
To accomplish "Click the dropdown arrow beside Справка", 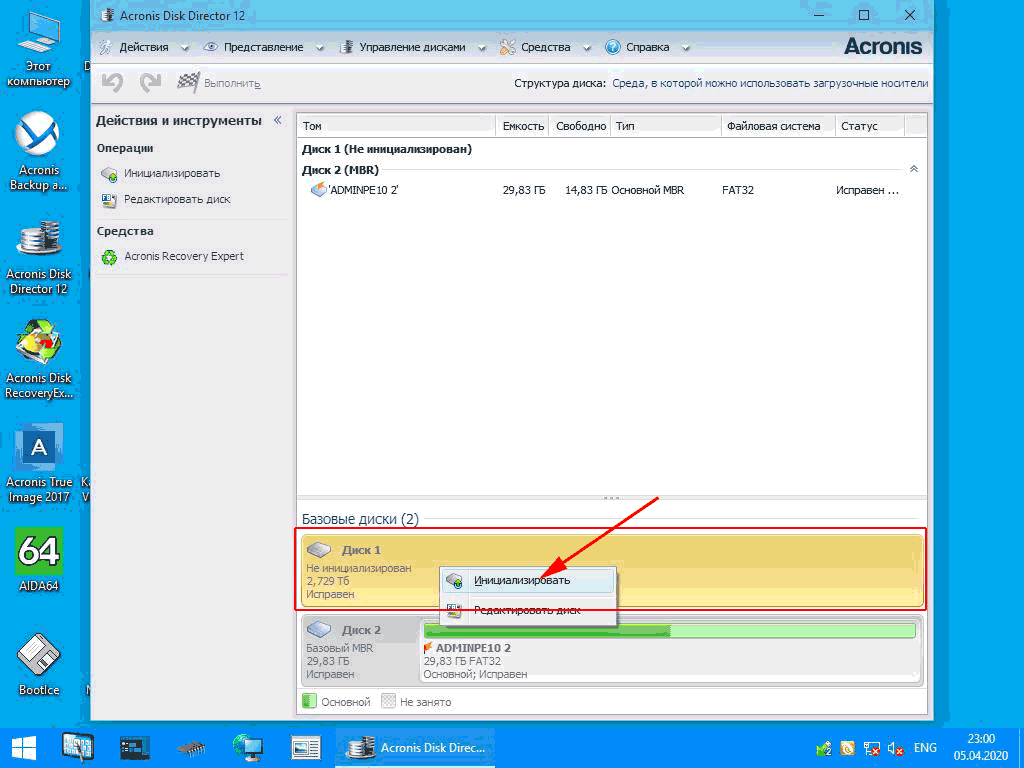I will [x=685, y=48].
